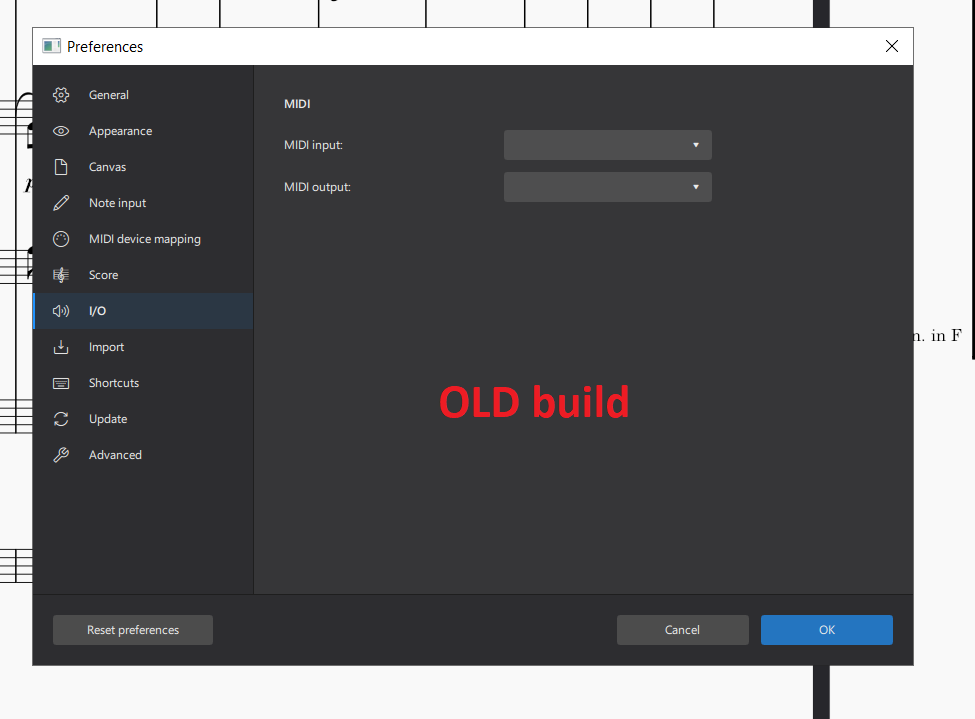Click the Preferences window app icon
The image size is (975, 719).
(x=52, y=46)
